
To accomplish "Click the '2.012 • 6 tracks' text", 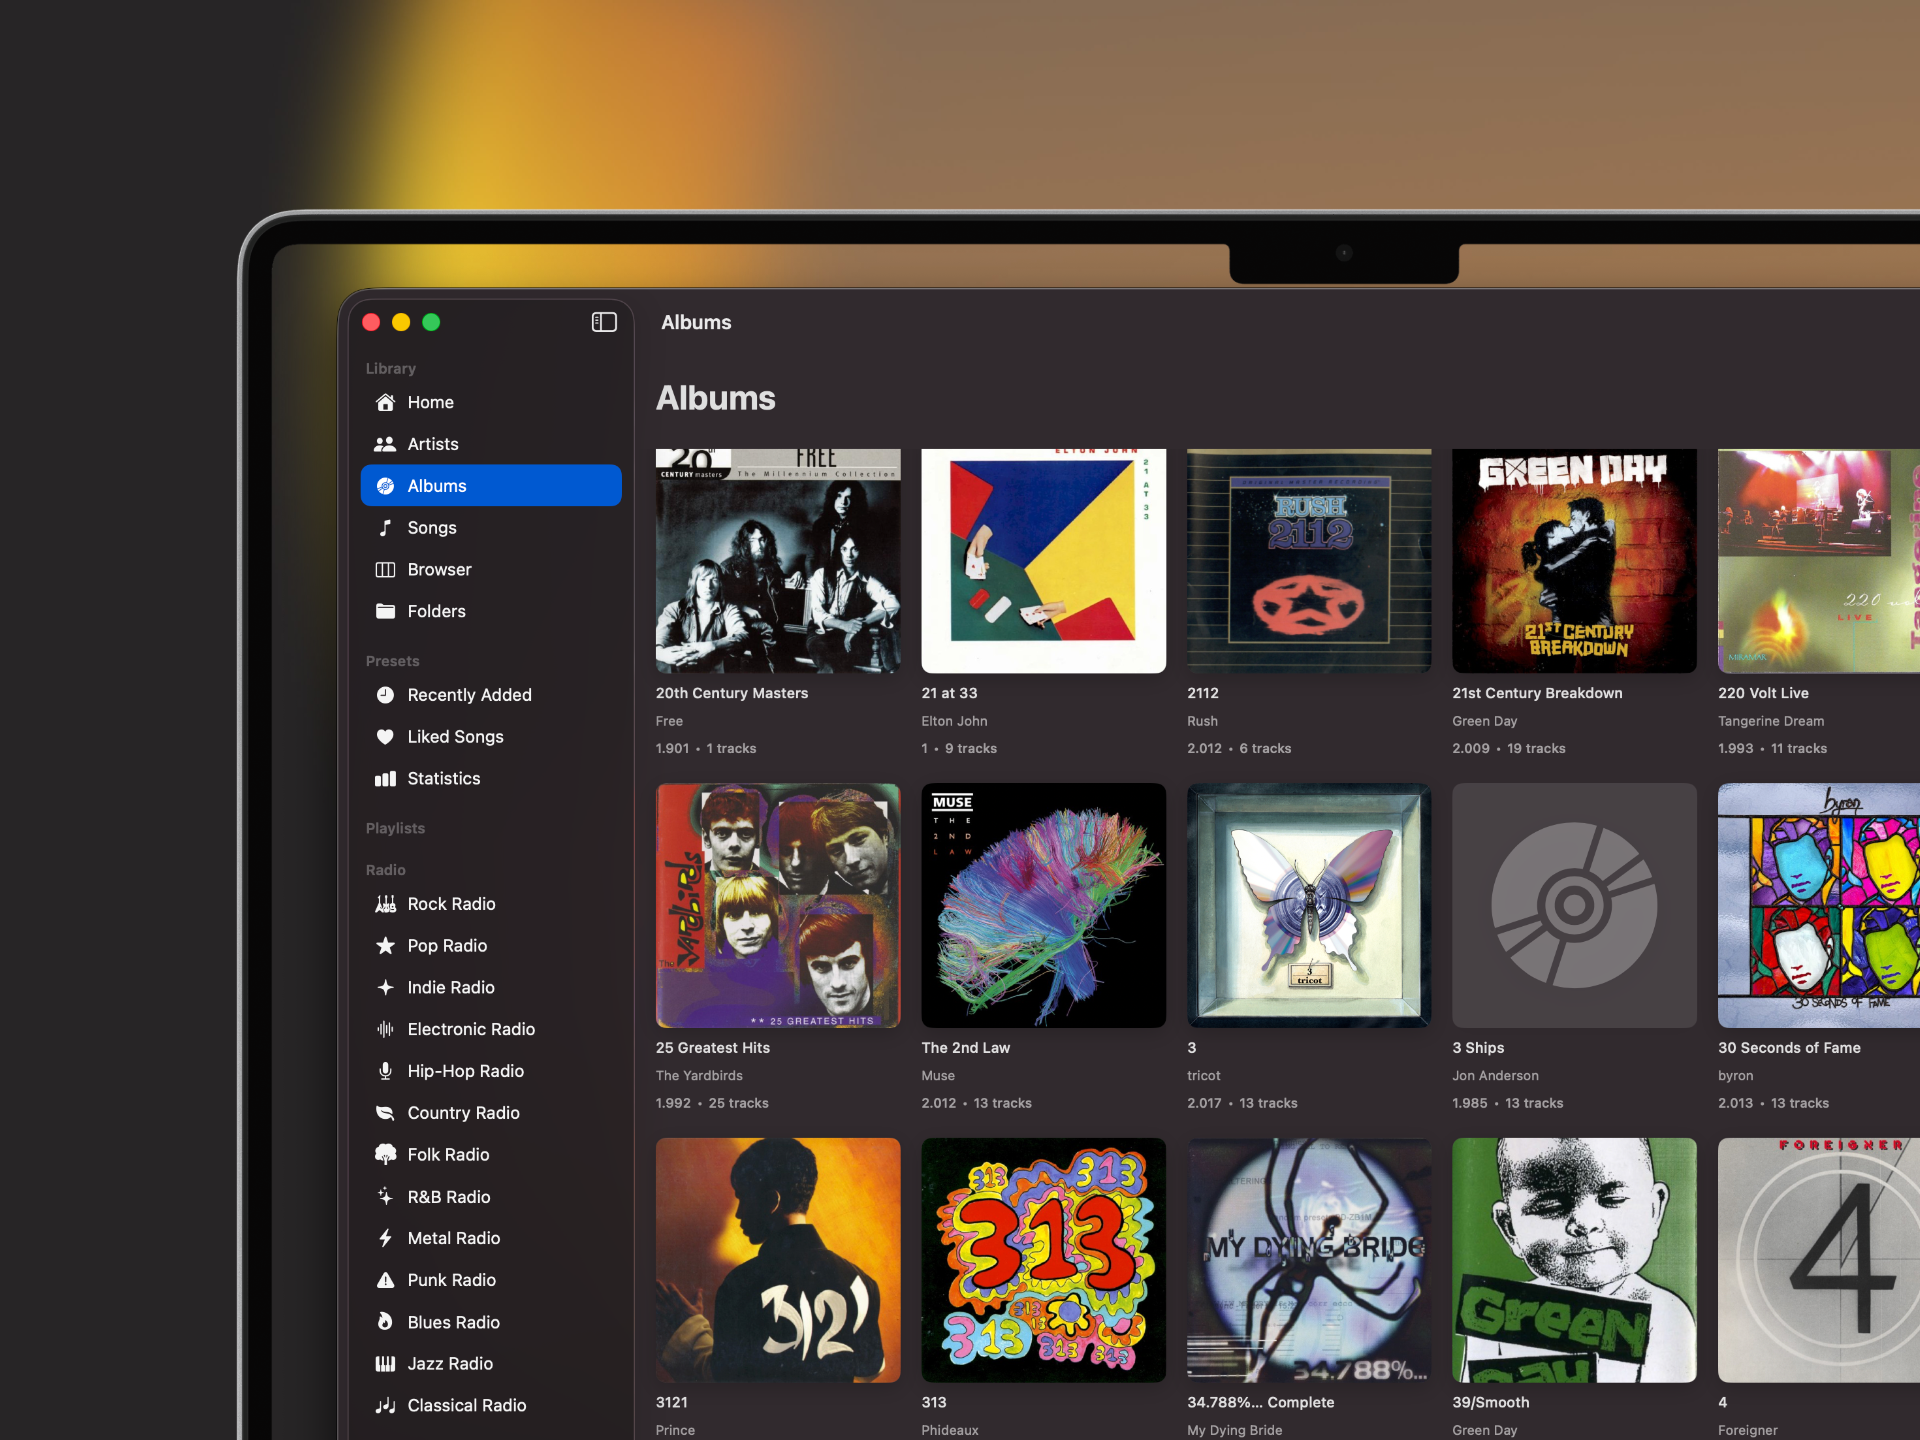I will tap(1239, 748).
